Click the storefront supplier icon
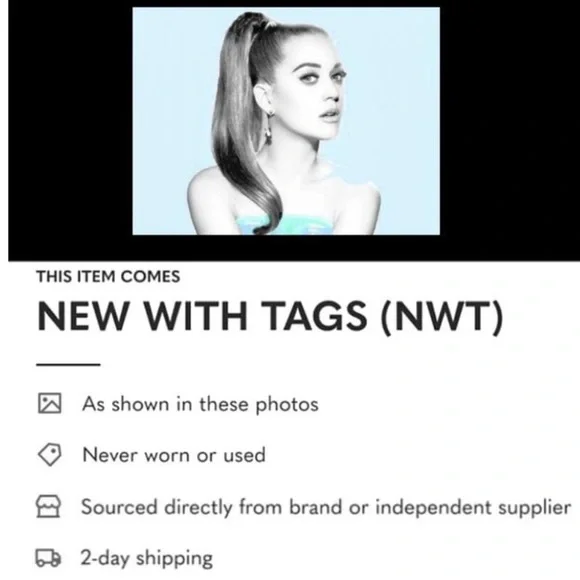Viewport: 580px width, 580px height. (x=48, y=506)
